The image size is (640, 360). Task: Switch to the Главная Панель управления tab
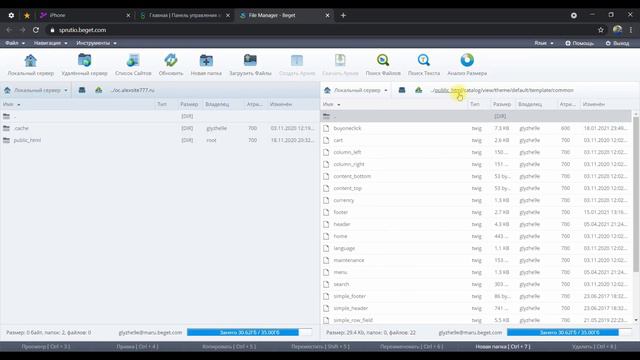(184, 15)
